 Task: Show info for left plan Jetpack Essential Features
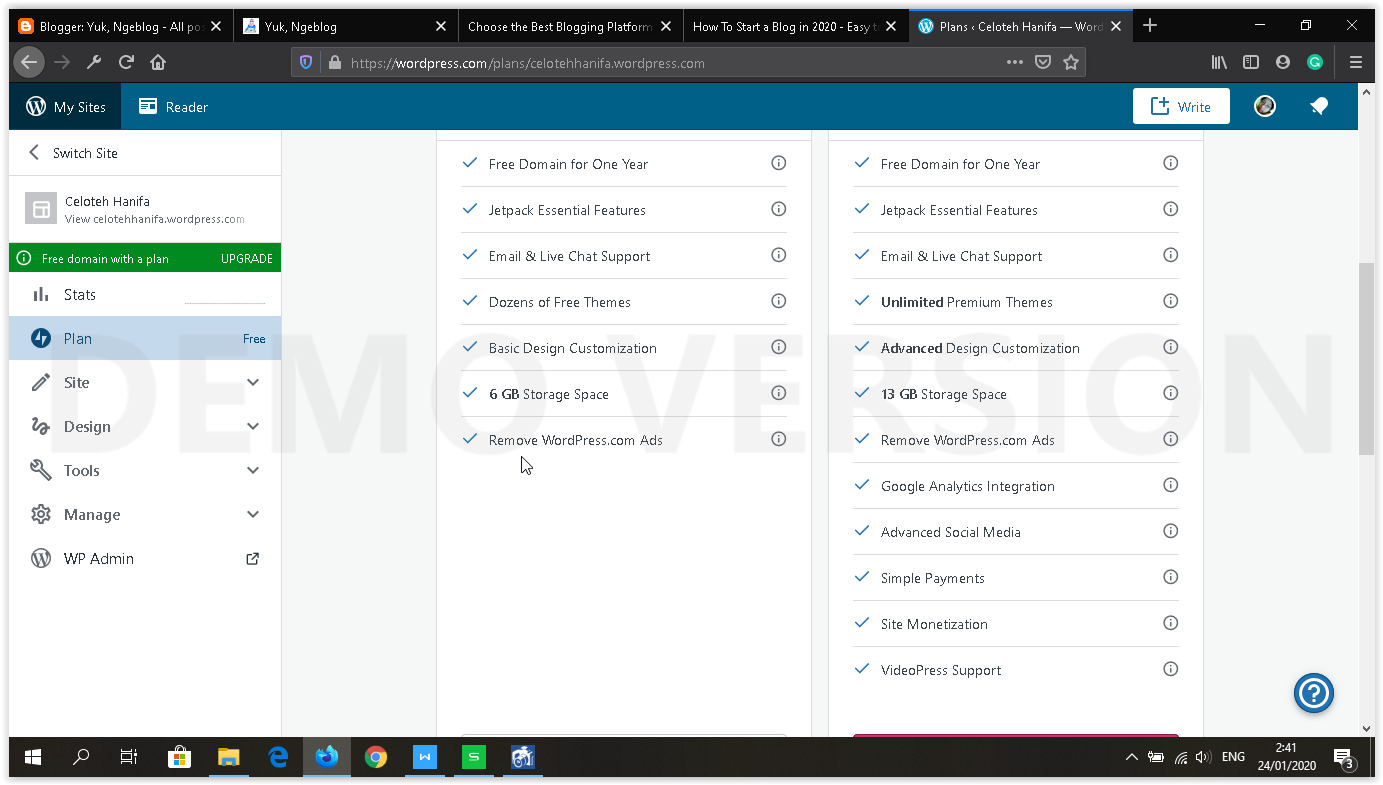pyautogui.click(x=779, y=209)
